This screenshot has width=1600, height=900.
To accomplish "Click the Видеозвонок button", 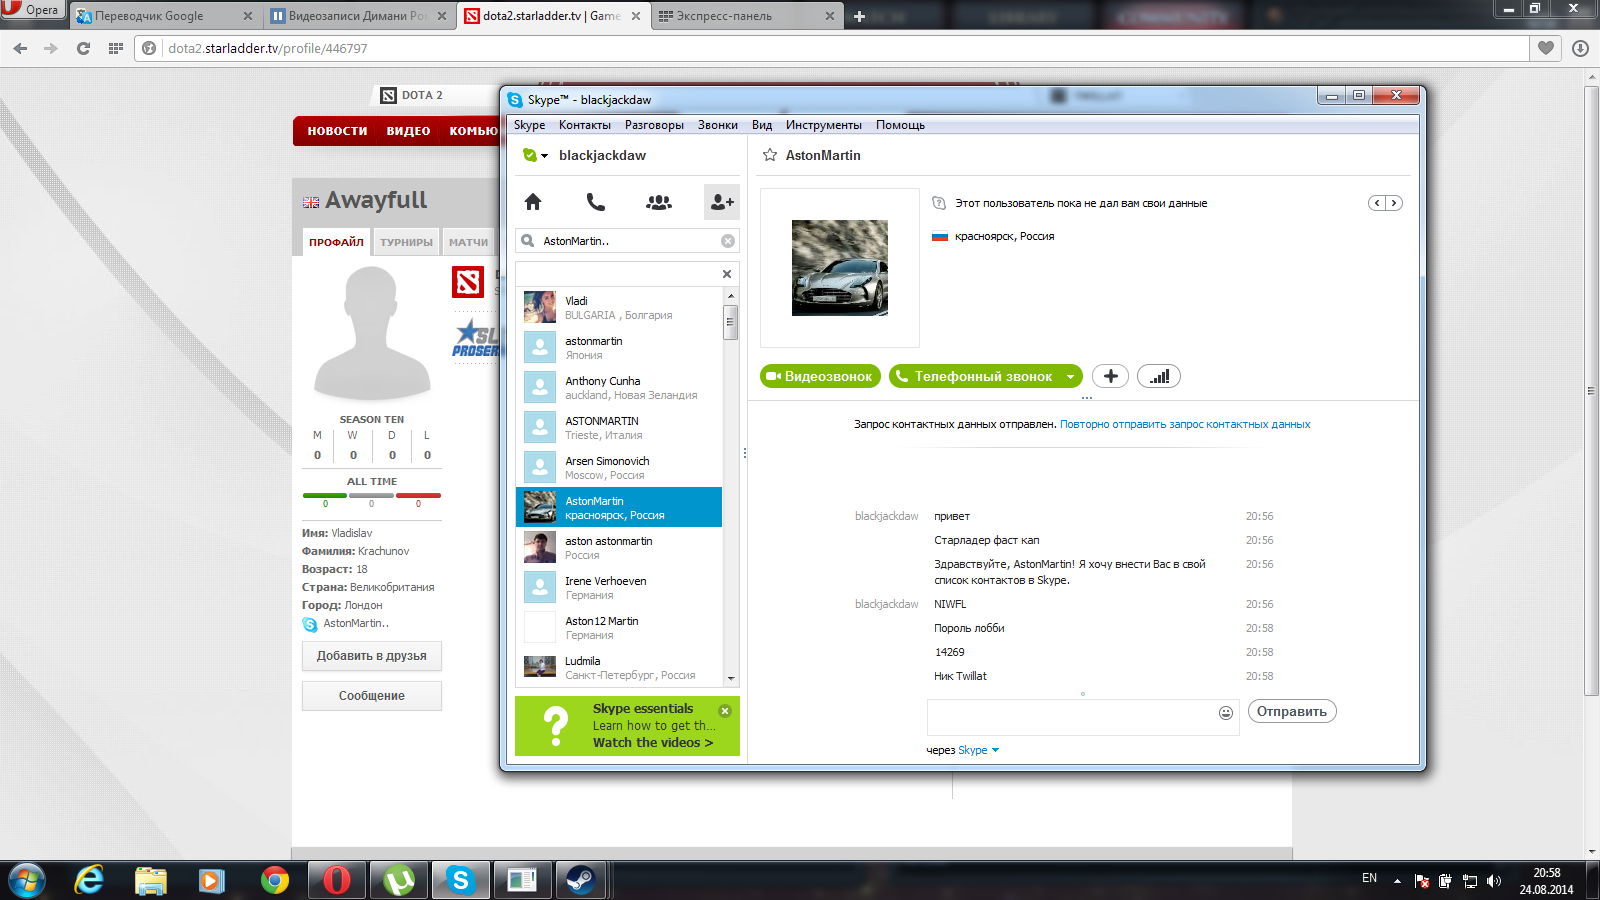I will 820,376.
